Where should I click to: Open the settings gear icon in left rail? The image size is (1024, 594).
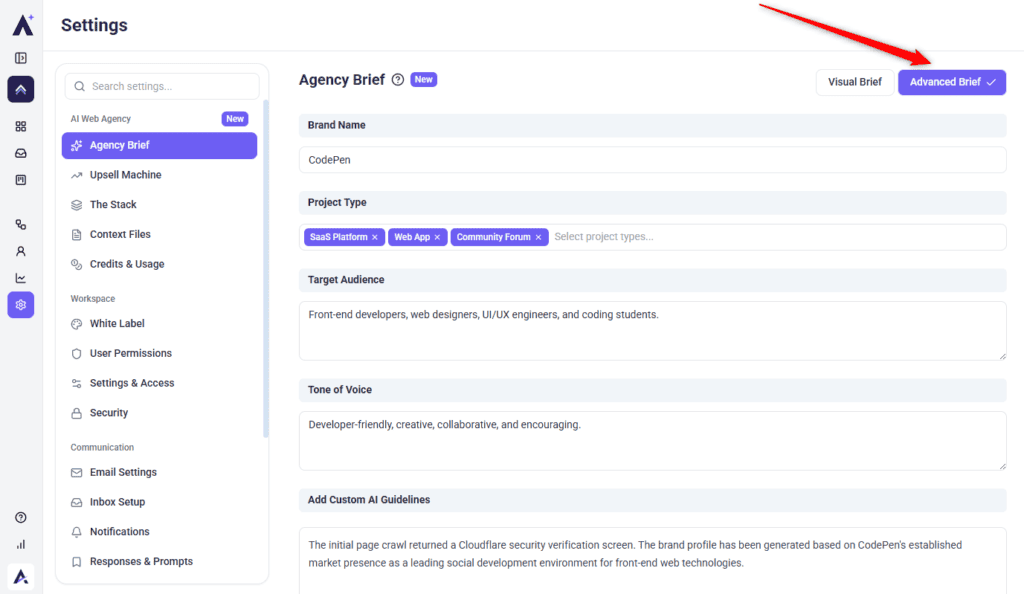21,305
